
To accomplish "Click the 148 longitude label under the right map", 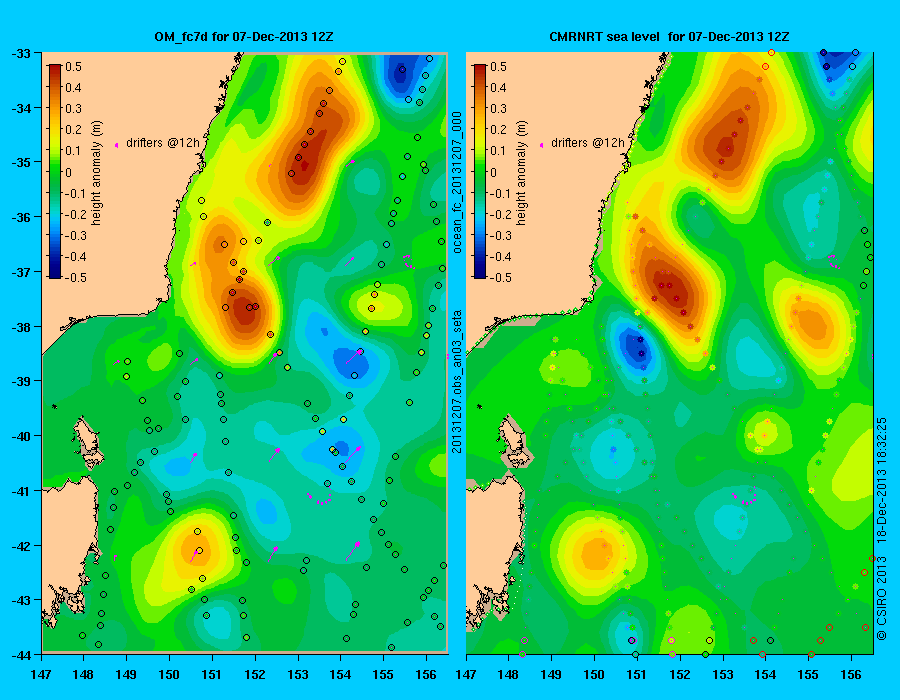I will pyautogui.click(x=509, y=675).
